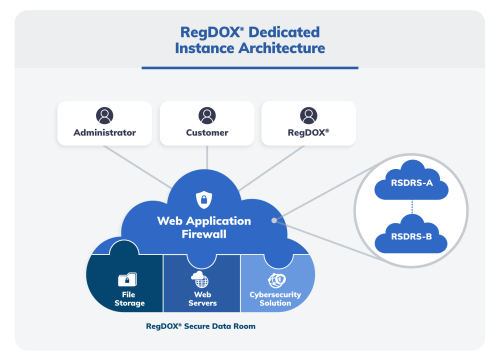Click the "Administrator" label
The height and width of the screenshot is (364, 500).
pos(105,133)
